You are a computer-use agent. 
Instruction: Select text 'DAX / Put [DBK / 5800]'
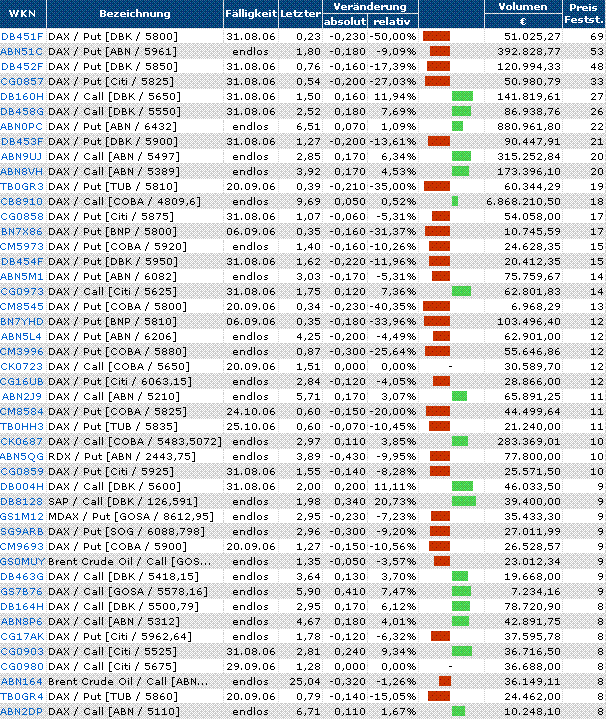(x=113, y=36)
